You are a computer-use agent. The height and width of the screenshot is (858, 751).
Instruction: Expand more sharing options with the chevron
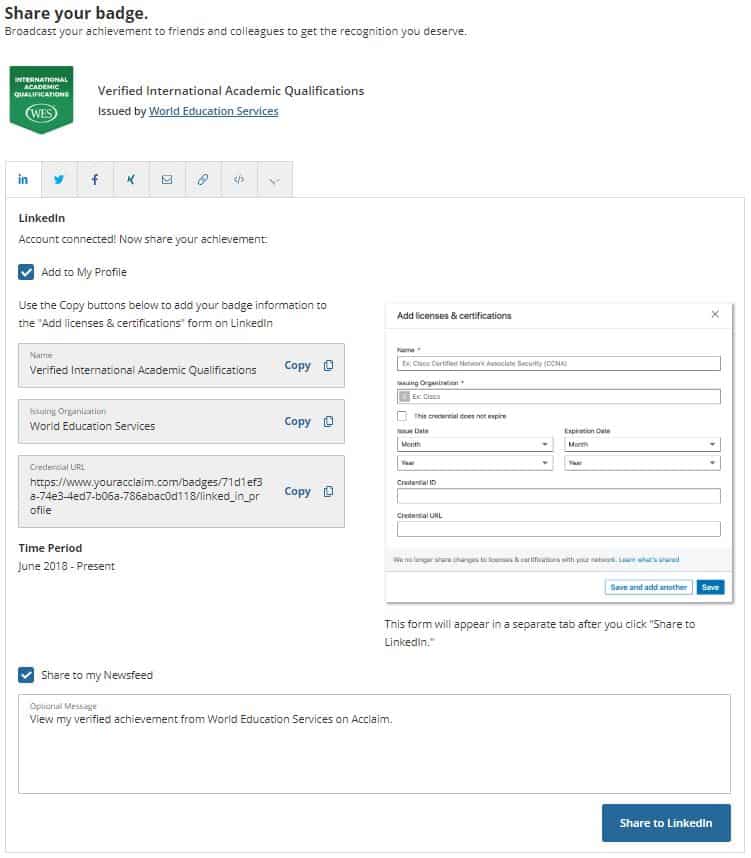click(275, 179)
